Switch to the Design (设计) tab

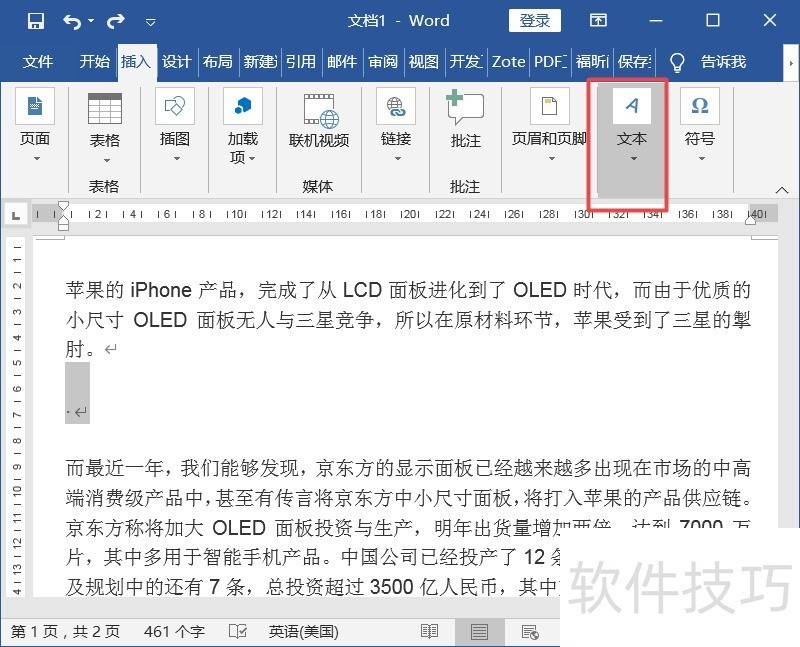(176, 62)
